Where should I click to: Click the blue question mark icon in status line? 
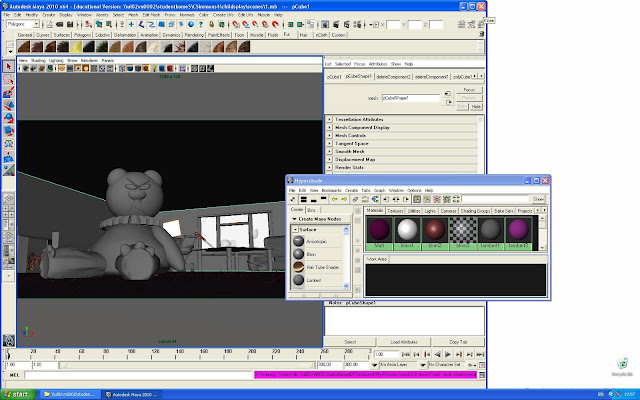pyautogui.click(x=200, y=24)
